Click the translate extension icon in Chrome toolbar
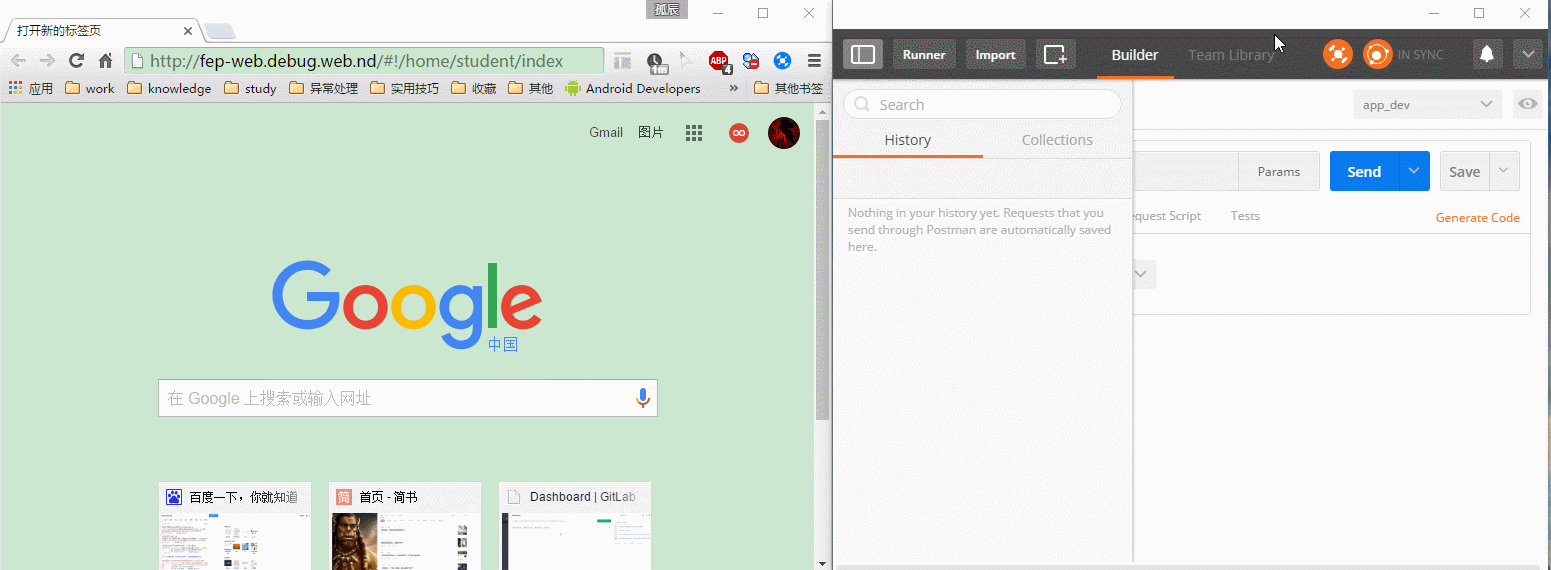Screen dimensions: 1551x570 tap(622, 62)
